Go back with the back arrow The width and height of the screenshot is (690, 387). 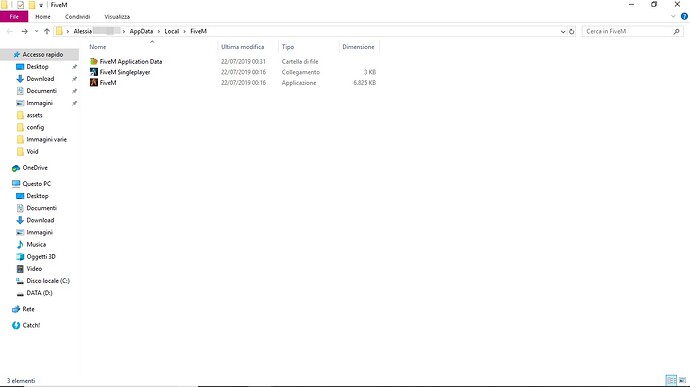click(10, 31)
